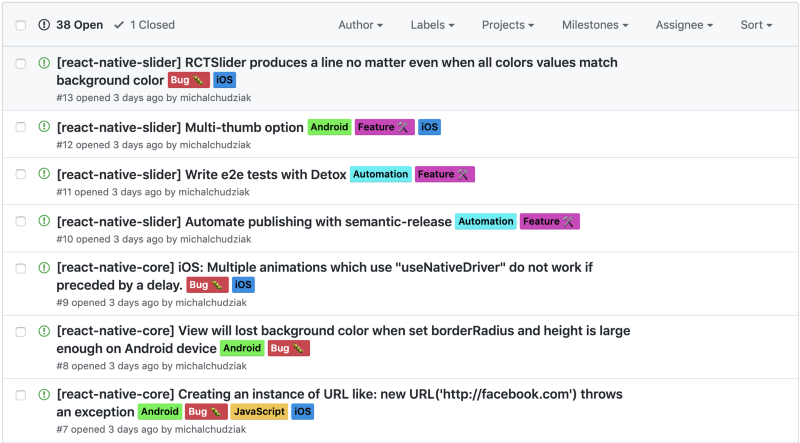Expand the Projects filter dropdown

coord(508,24)
